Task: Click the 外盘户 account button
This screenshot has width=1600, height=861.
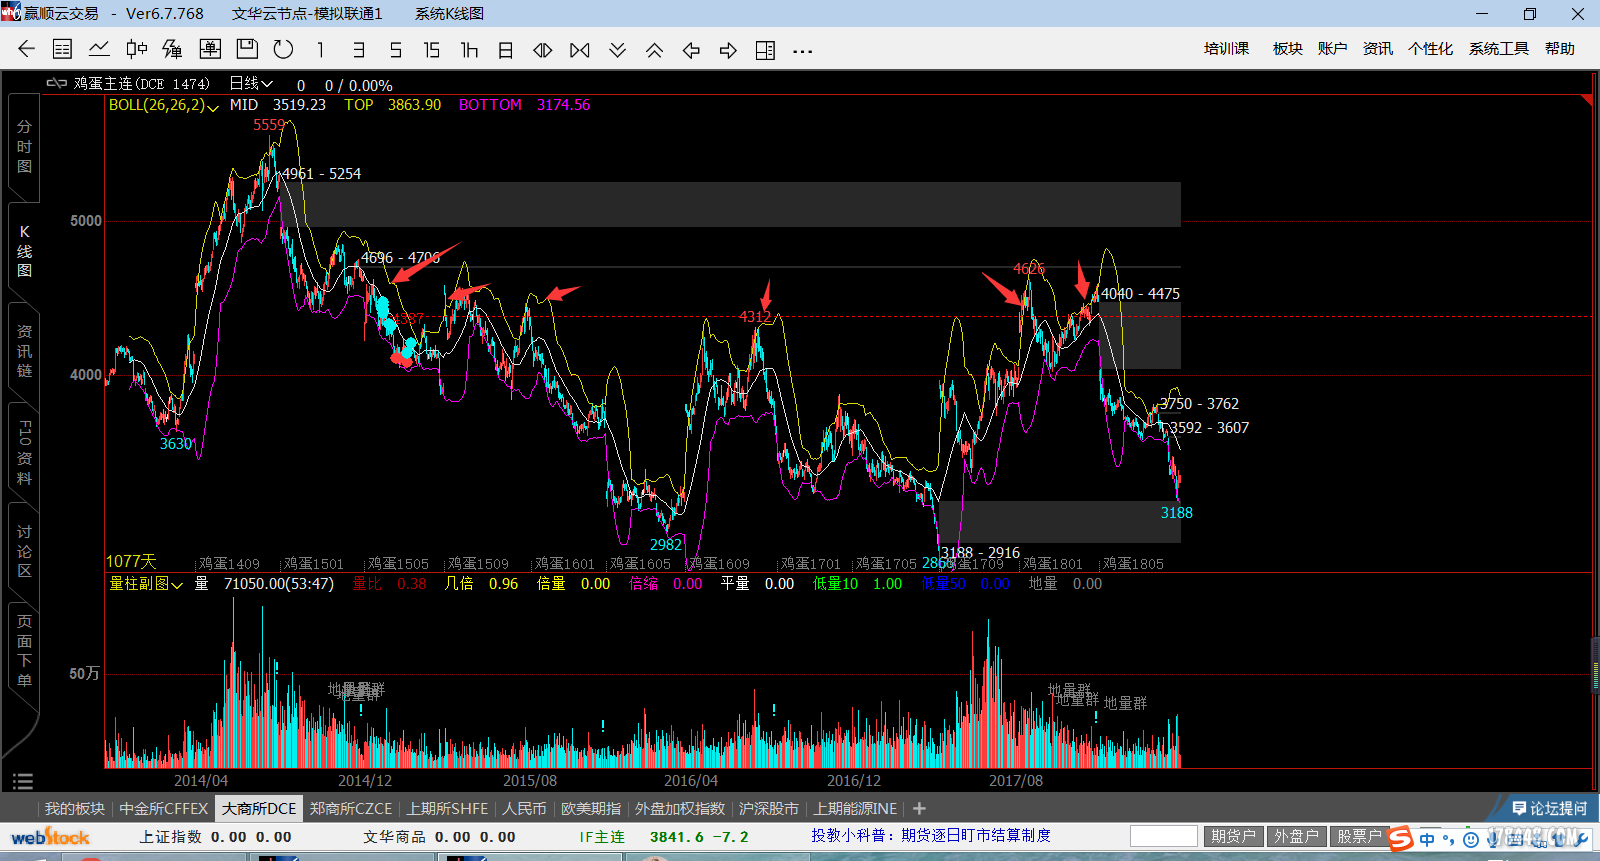Action: (1296, 836)
